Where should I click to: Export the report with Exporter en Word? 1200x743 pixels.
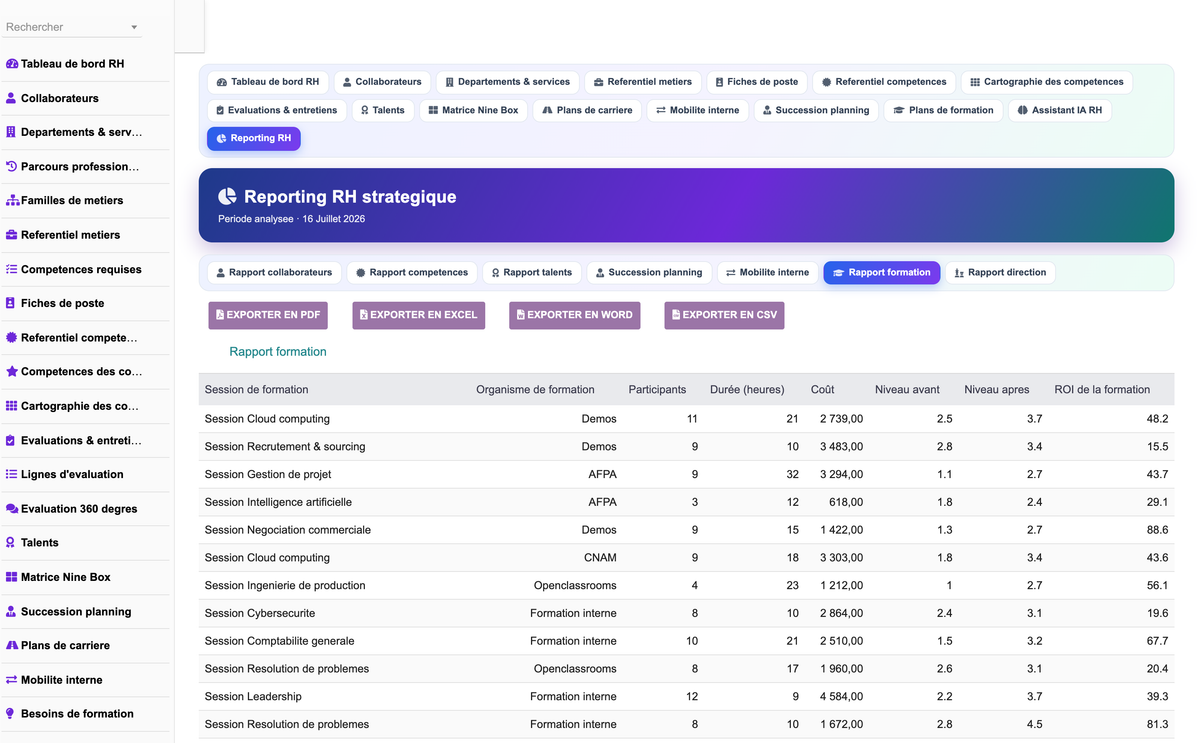(574, 315)
